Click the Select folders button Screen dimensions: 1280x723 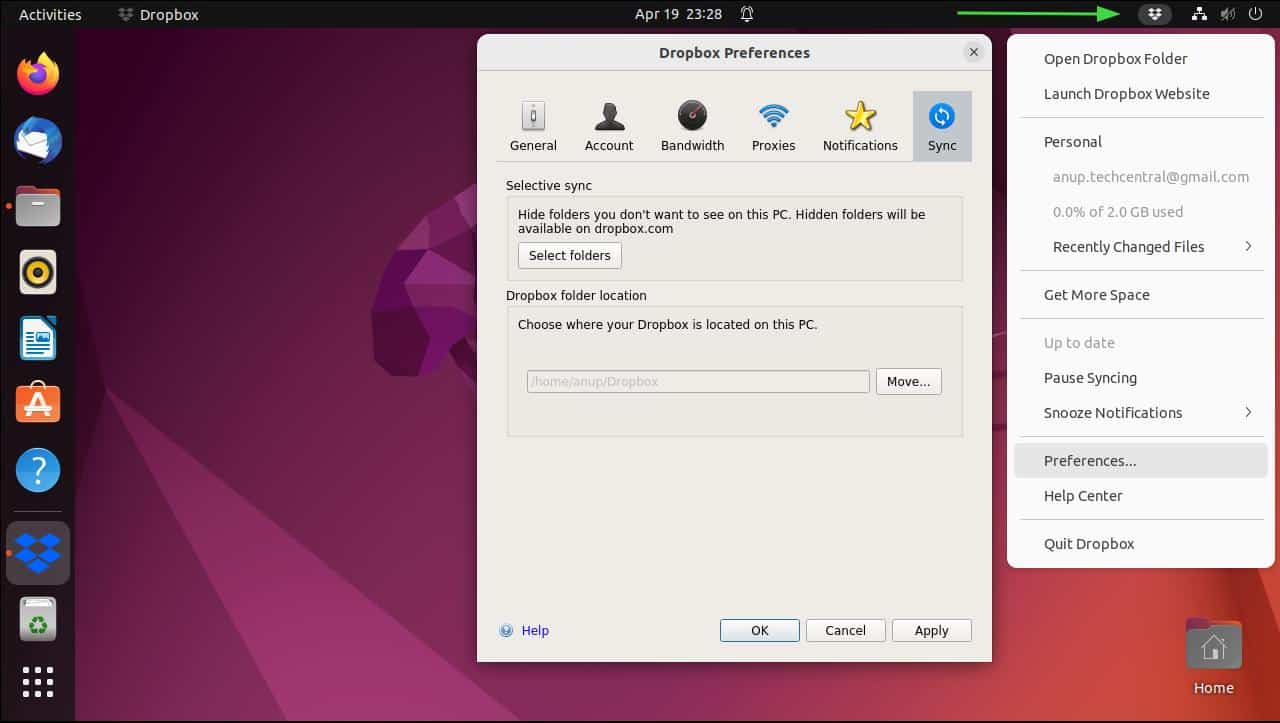click(x=570, y=255)
